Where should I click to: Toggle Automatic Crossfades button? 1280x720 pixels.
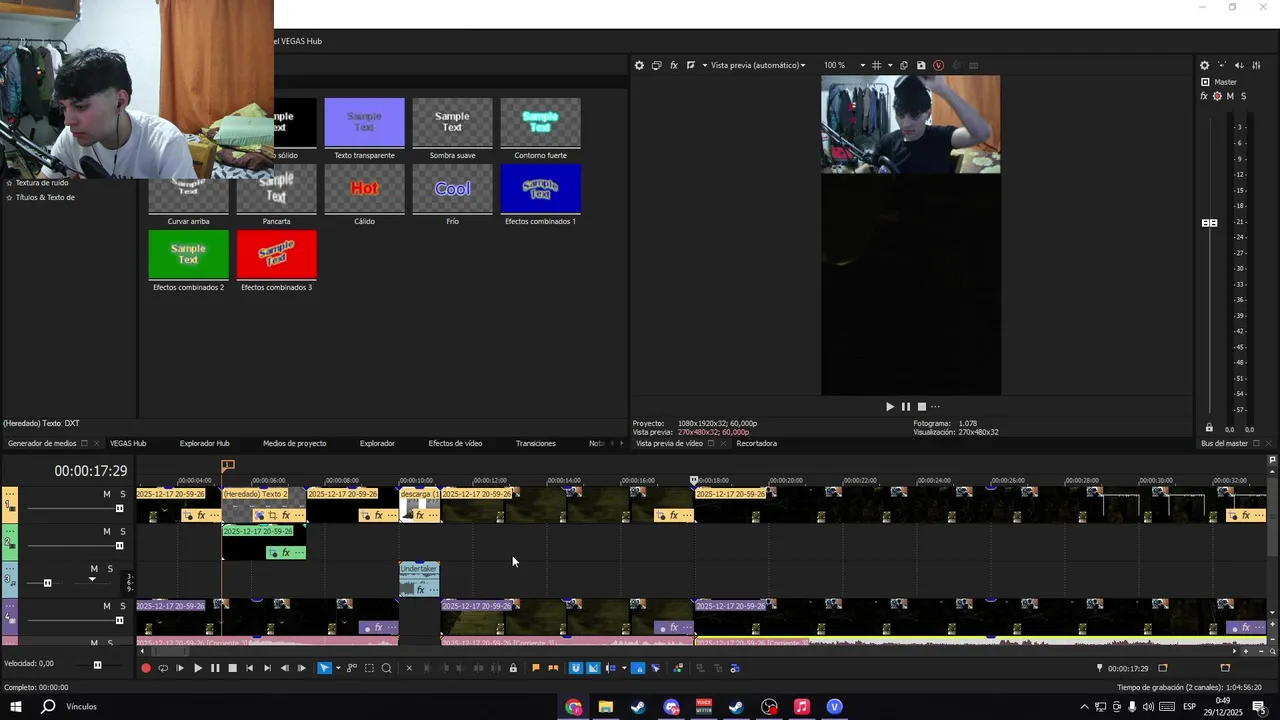593,668
